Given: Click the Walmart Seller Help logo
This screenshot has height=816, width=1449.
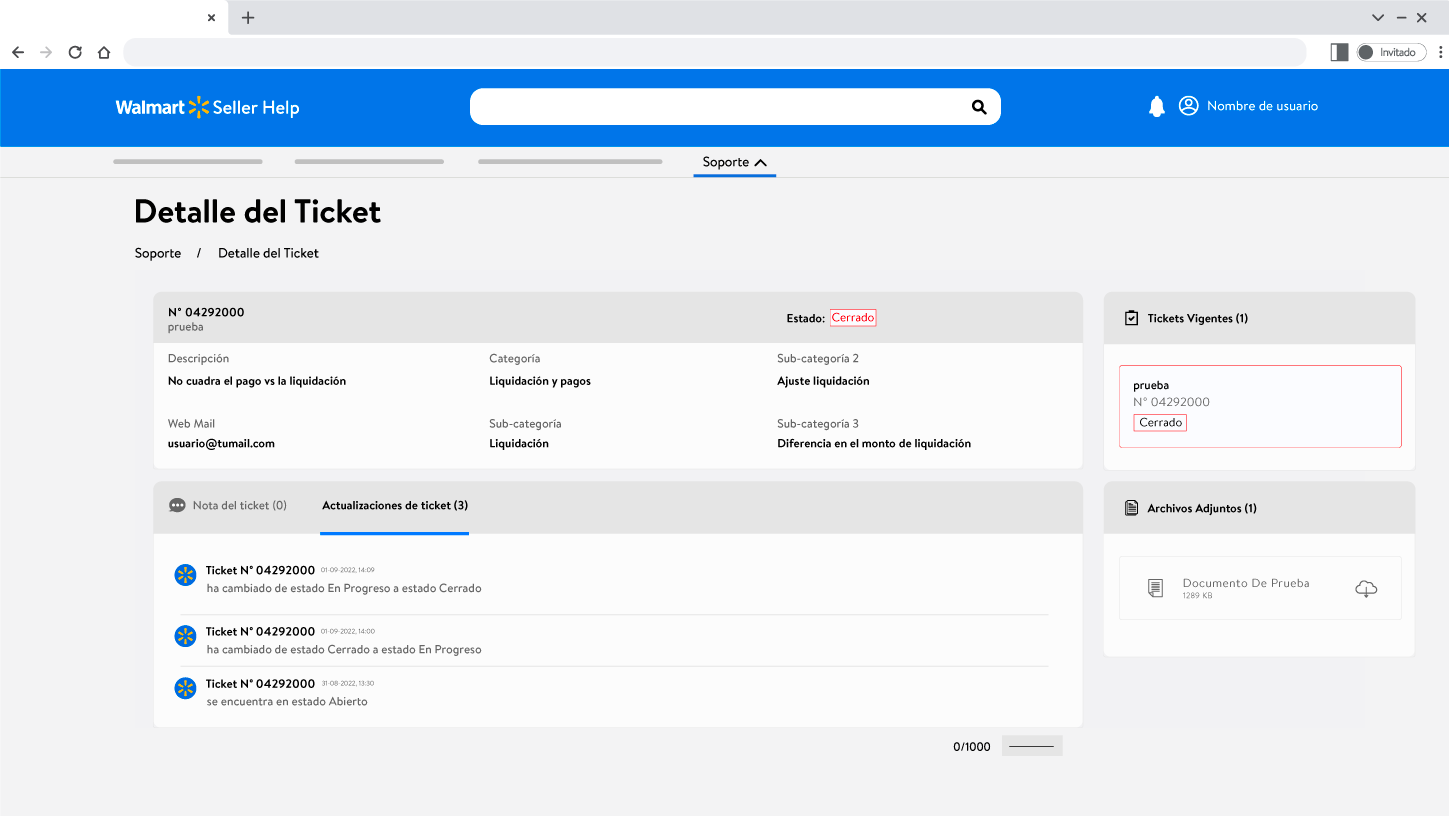Looking at the screenshot, I should [x=207, y=107].
